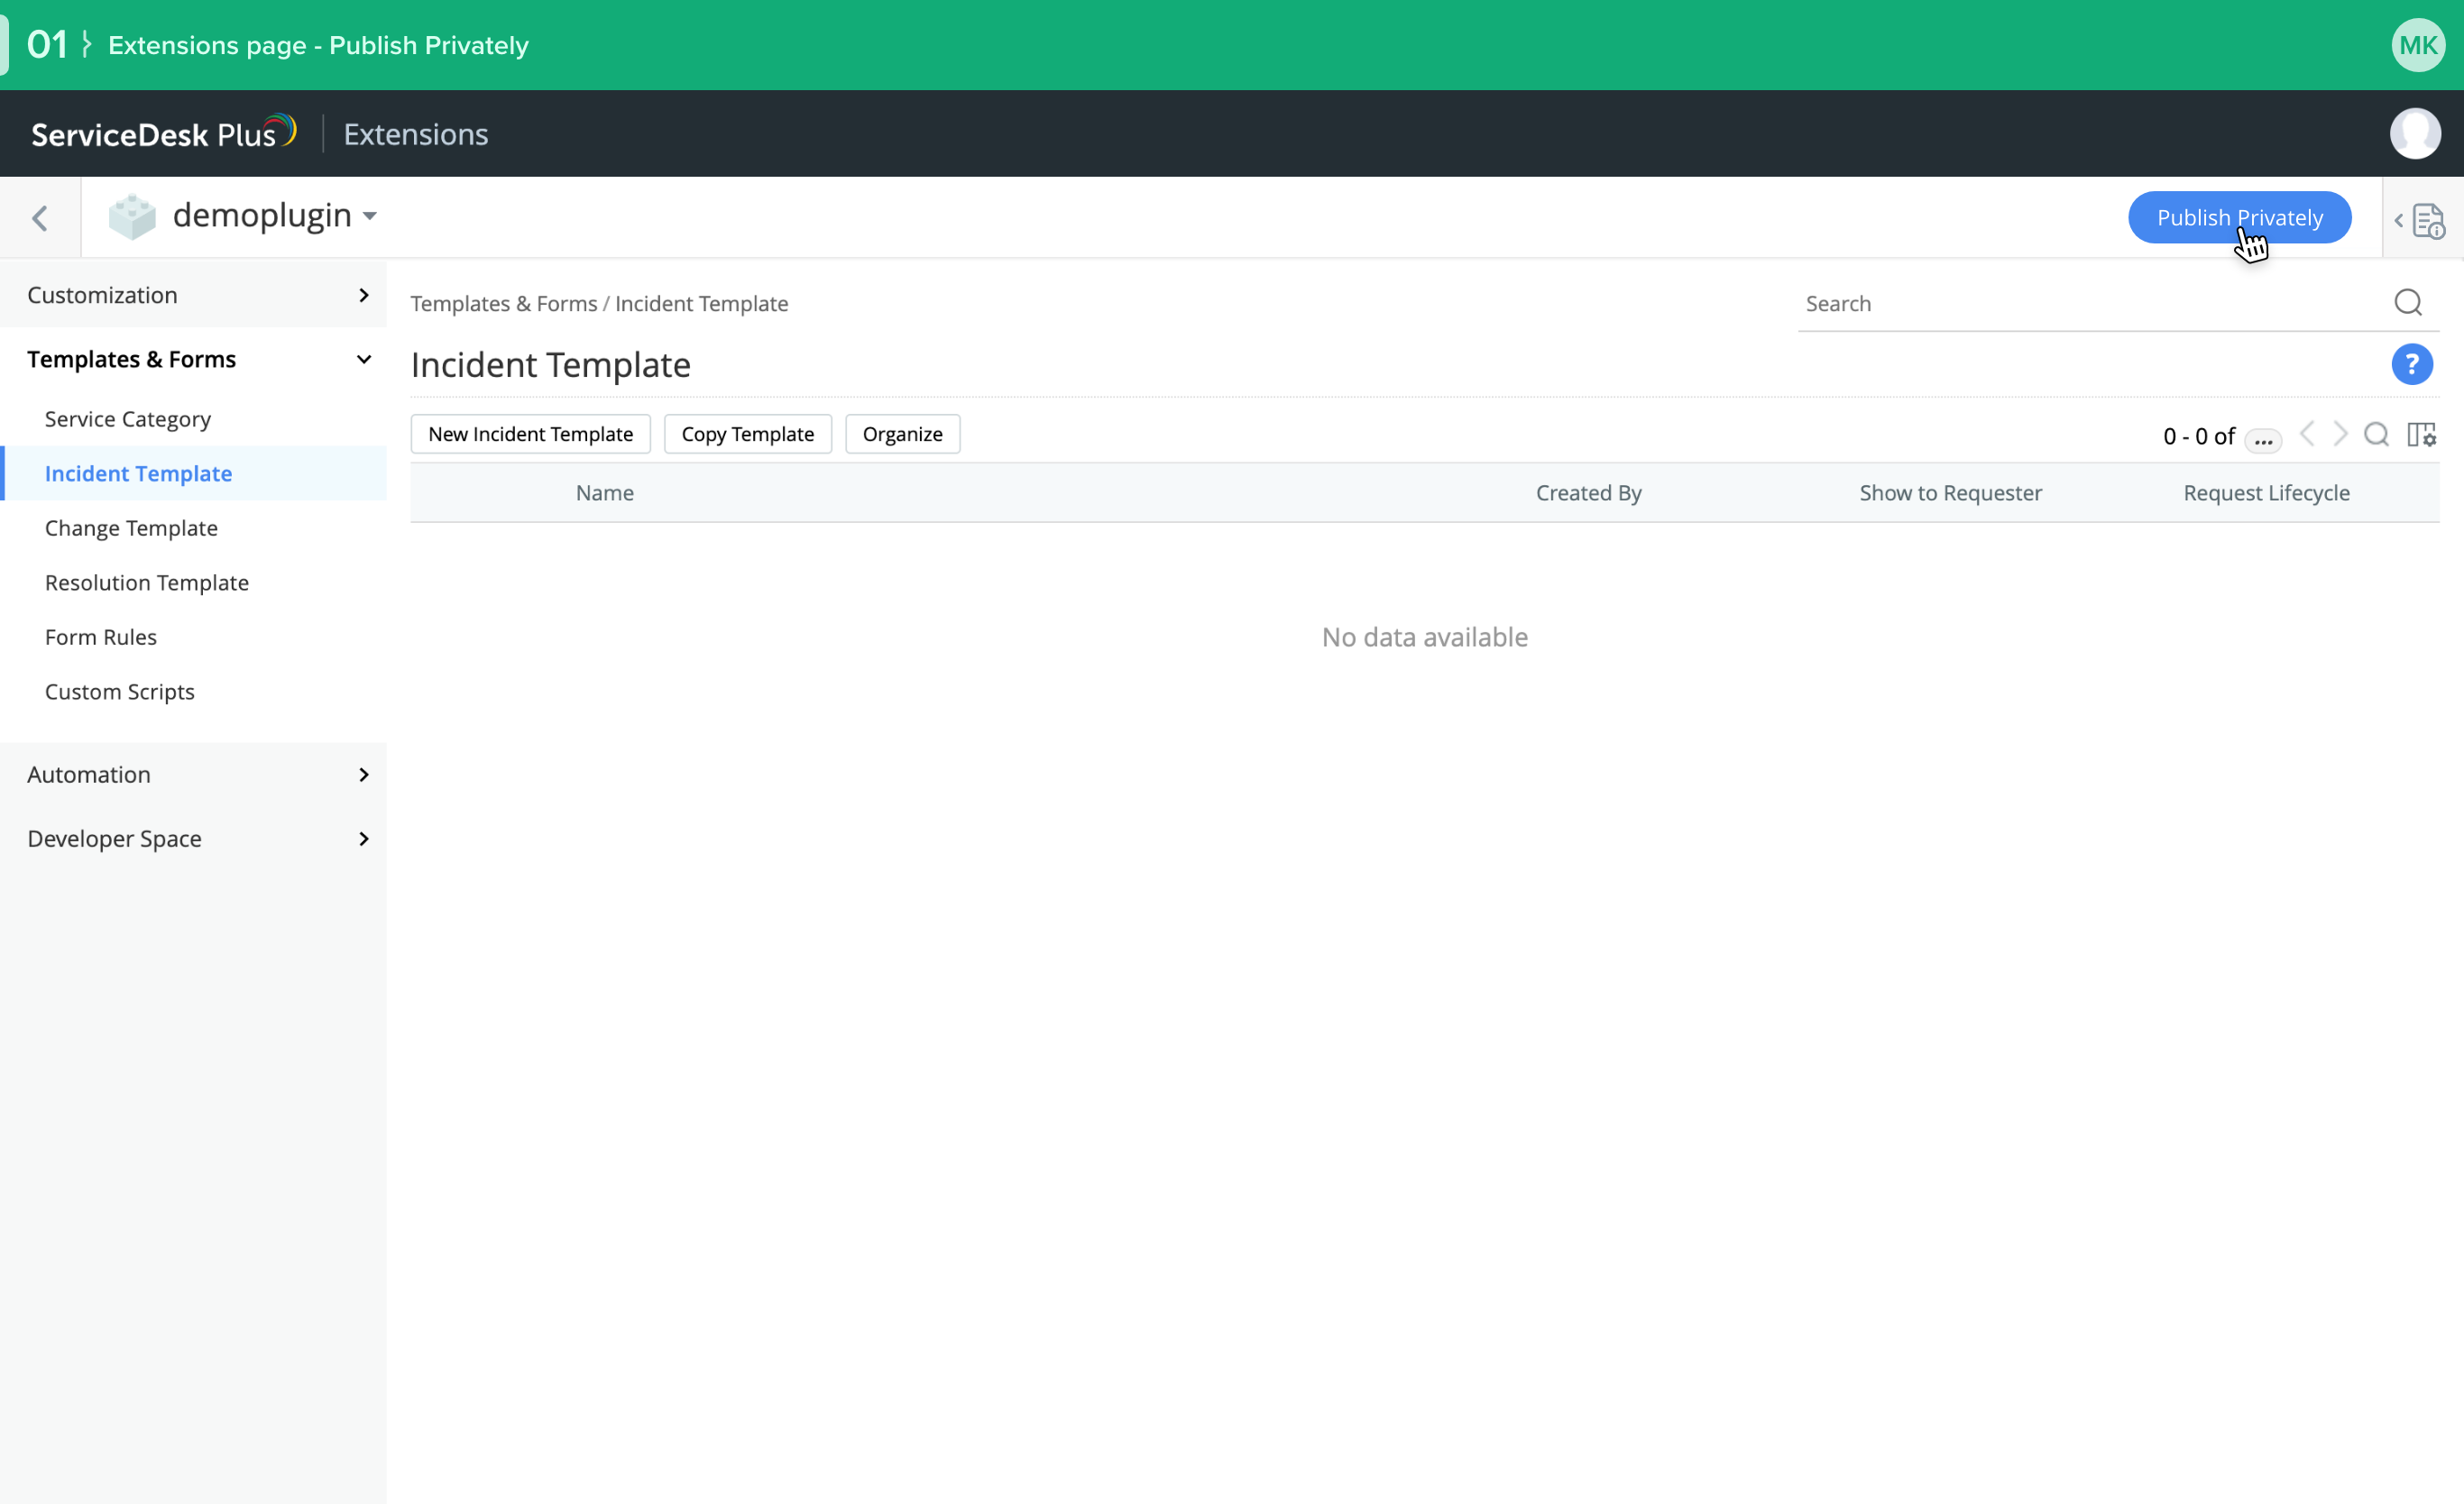2464x1504 pixels.
Task: Open Change Template in sidebar
Action: tap(131, 528)
